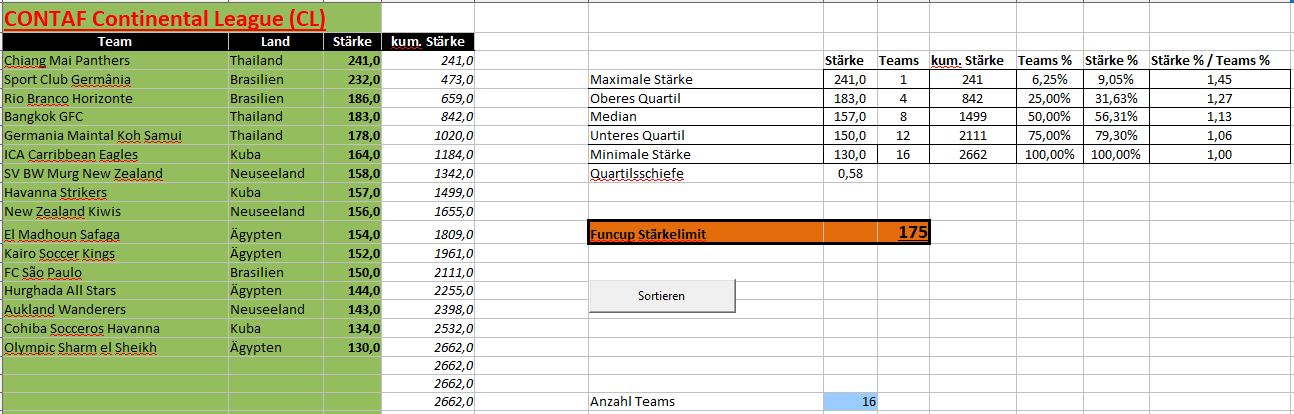The height and width of the screenshot is (414, 1294).
Task: Select the Stärke % / Teams % header
Action: click(x=1210, y=61)
